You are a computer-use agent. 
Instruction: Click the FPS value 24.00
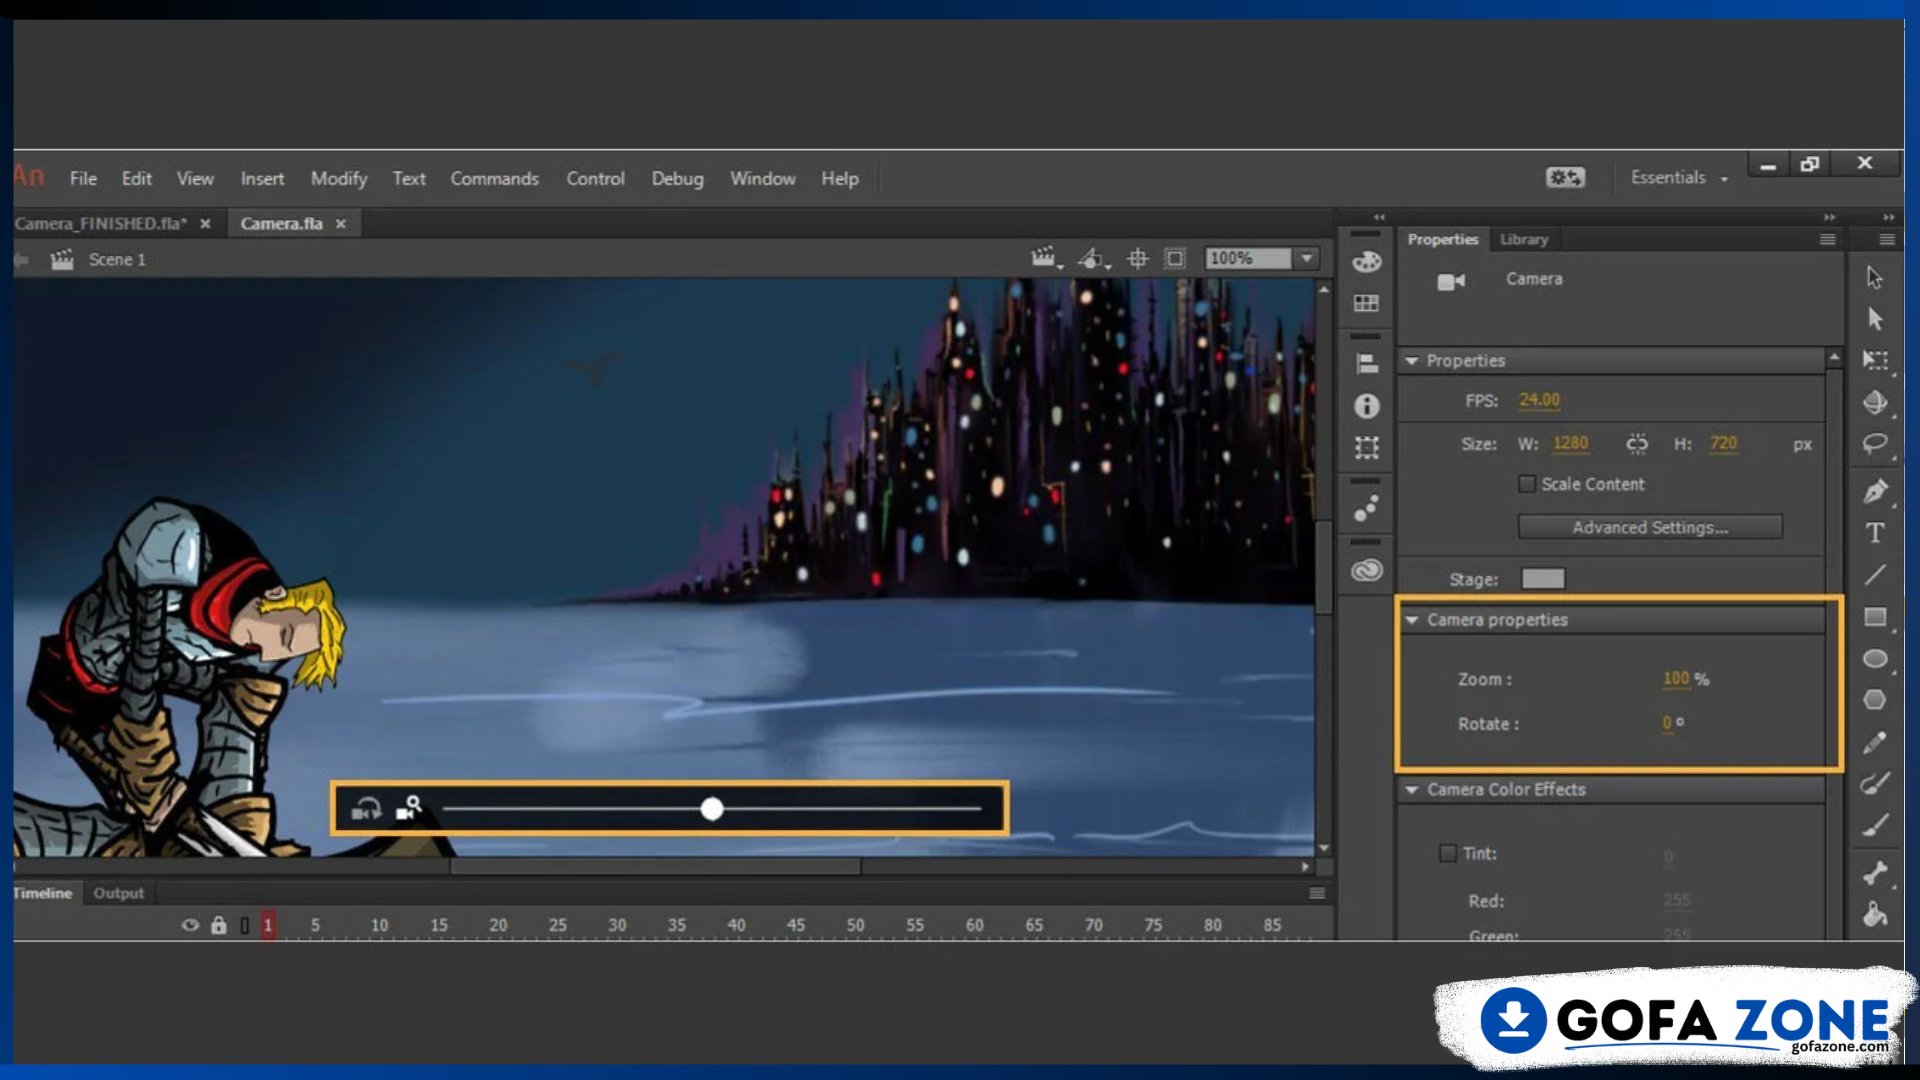(x=1539, y=400)
